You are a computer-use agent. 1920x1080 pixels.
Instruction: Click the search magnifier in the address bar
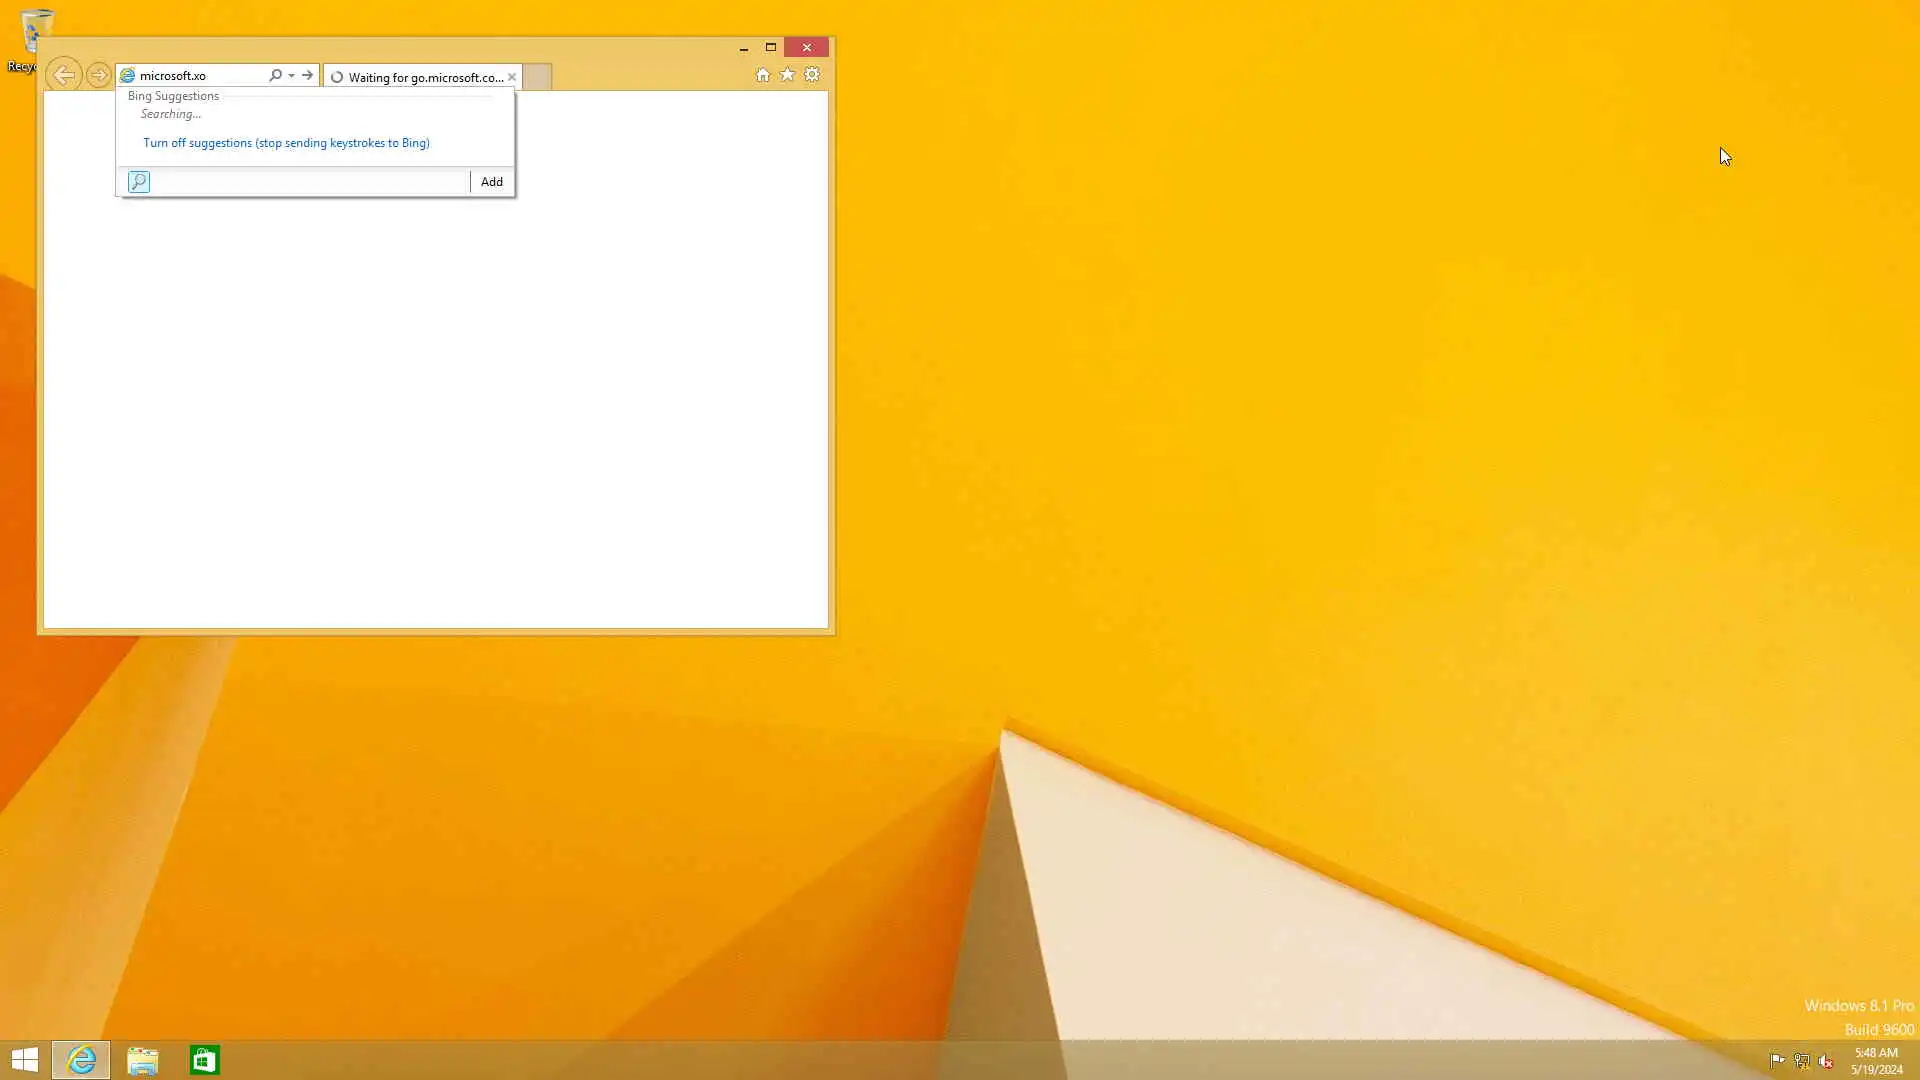point(275,75)
